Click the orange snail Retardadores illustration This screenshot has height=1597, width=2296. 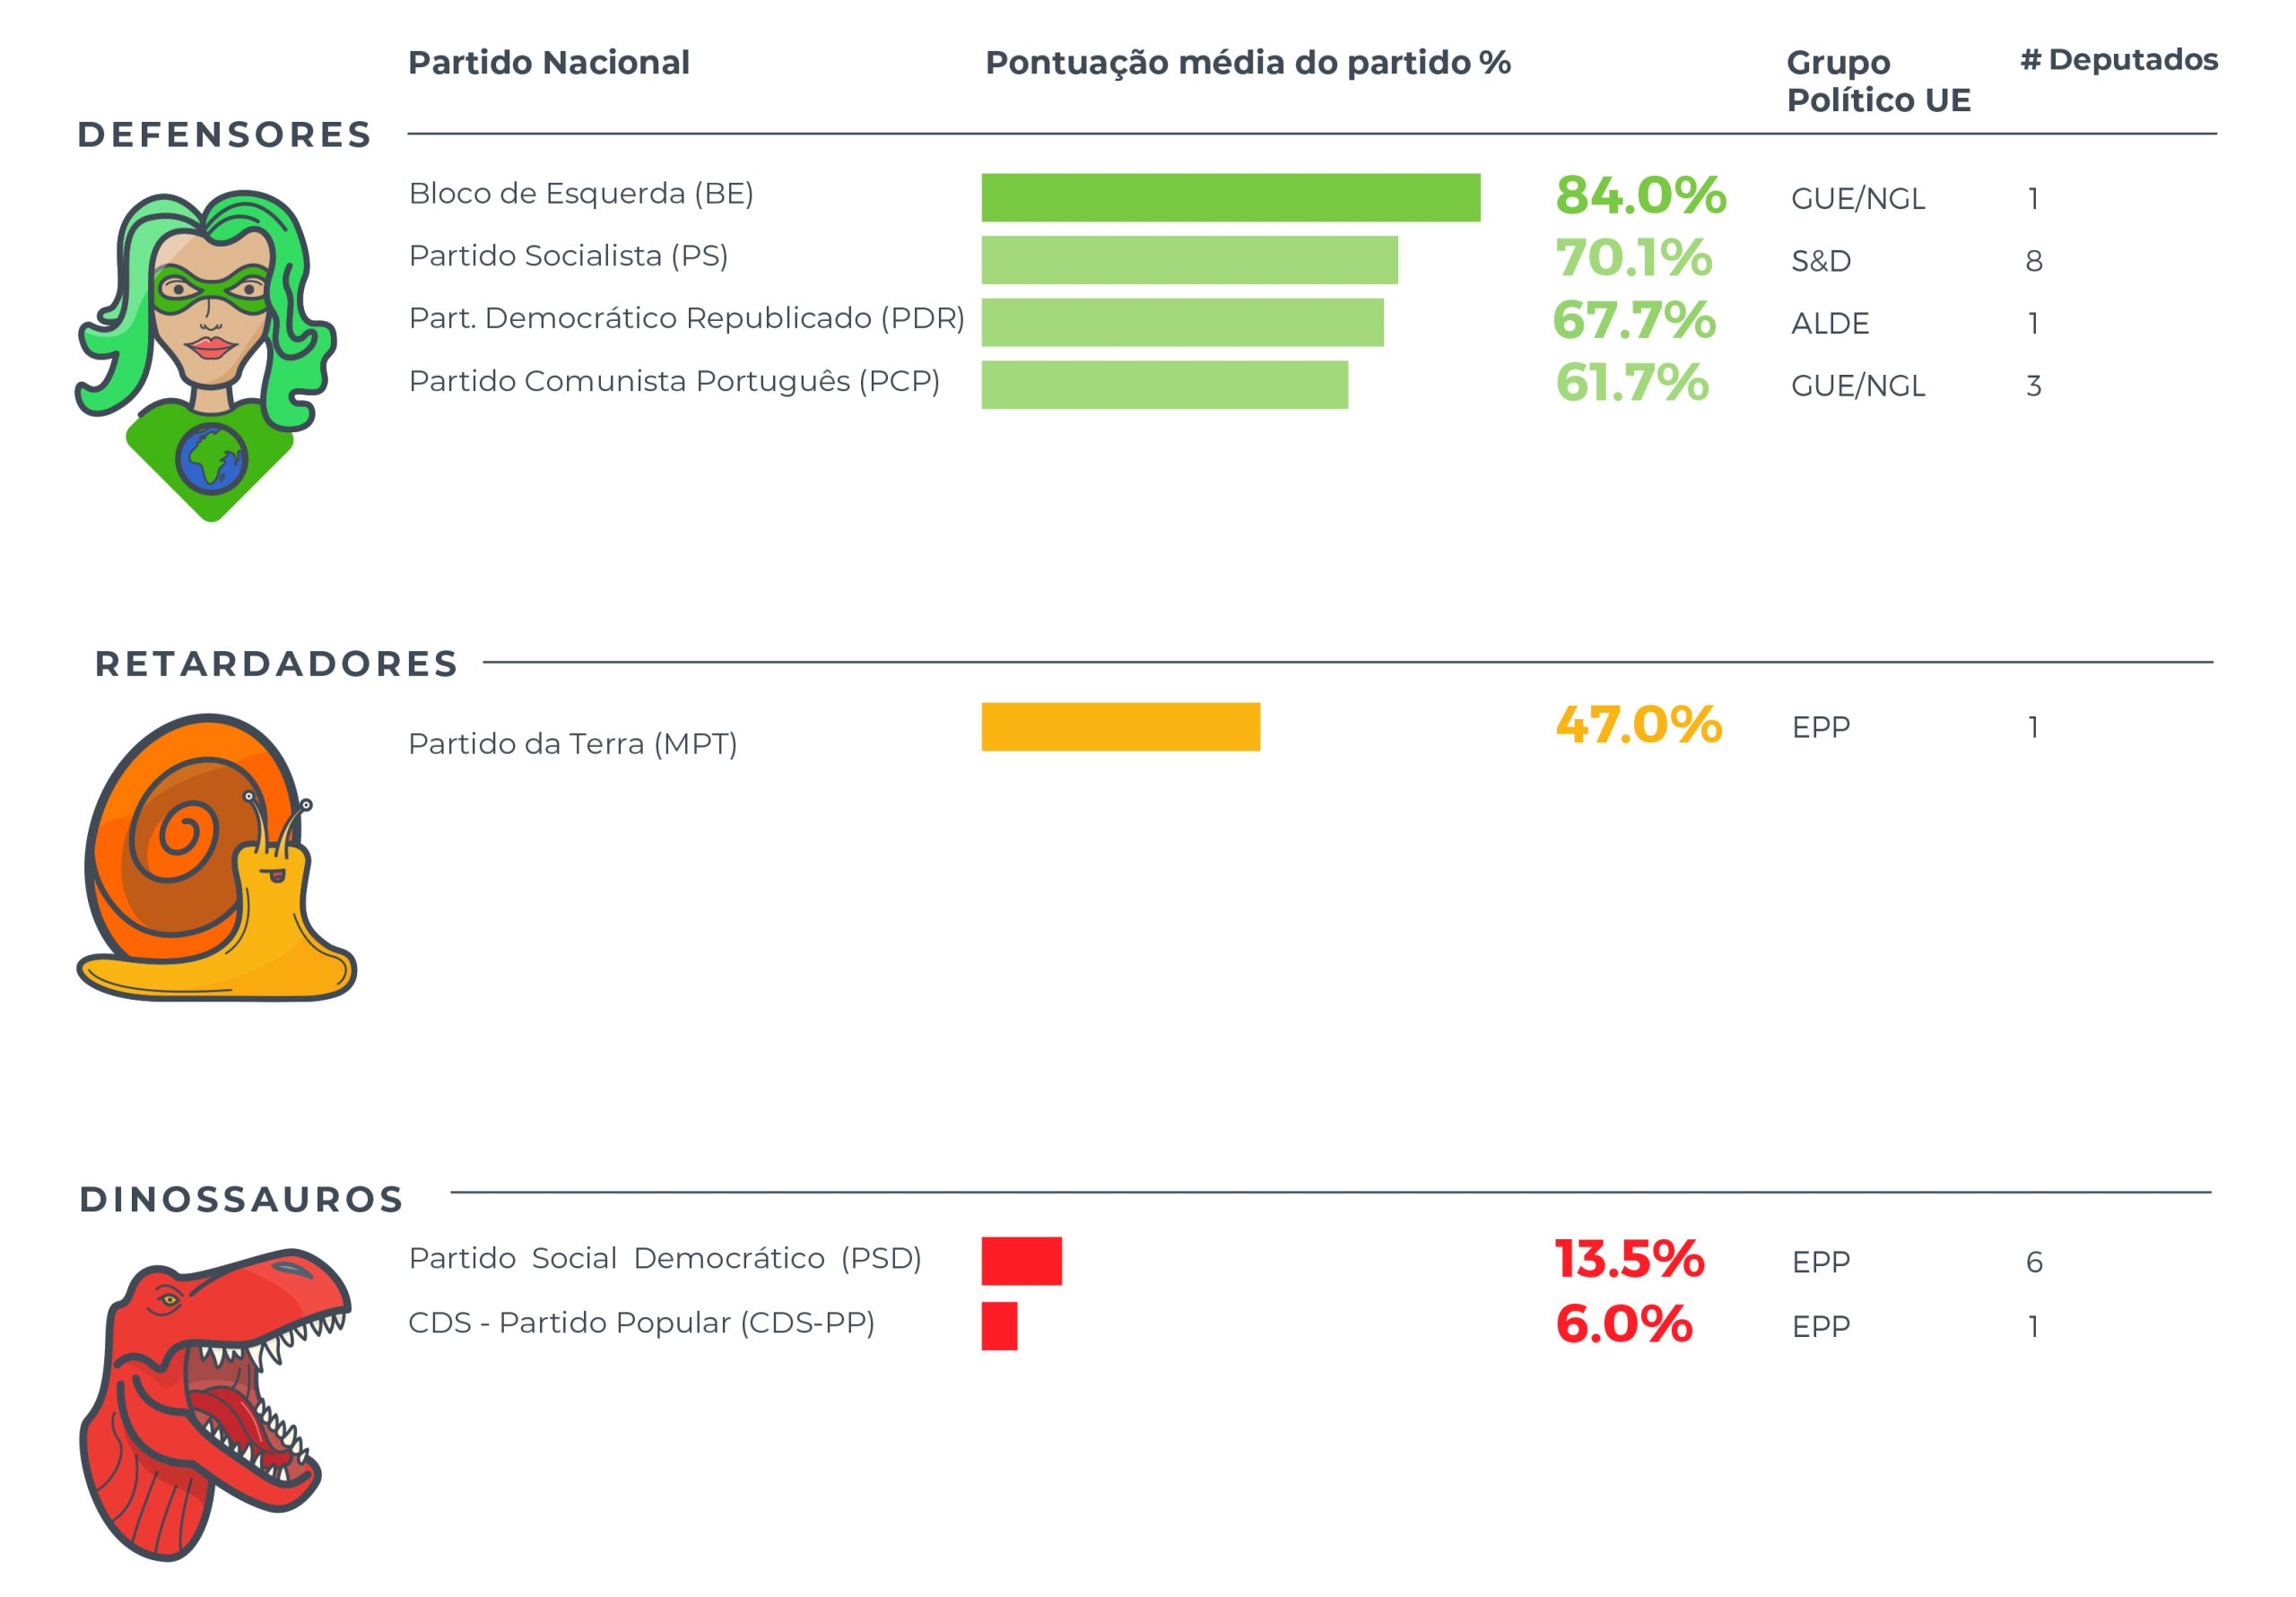216,857
